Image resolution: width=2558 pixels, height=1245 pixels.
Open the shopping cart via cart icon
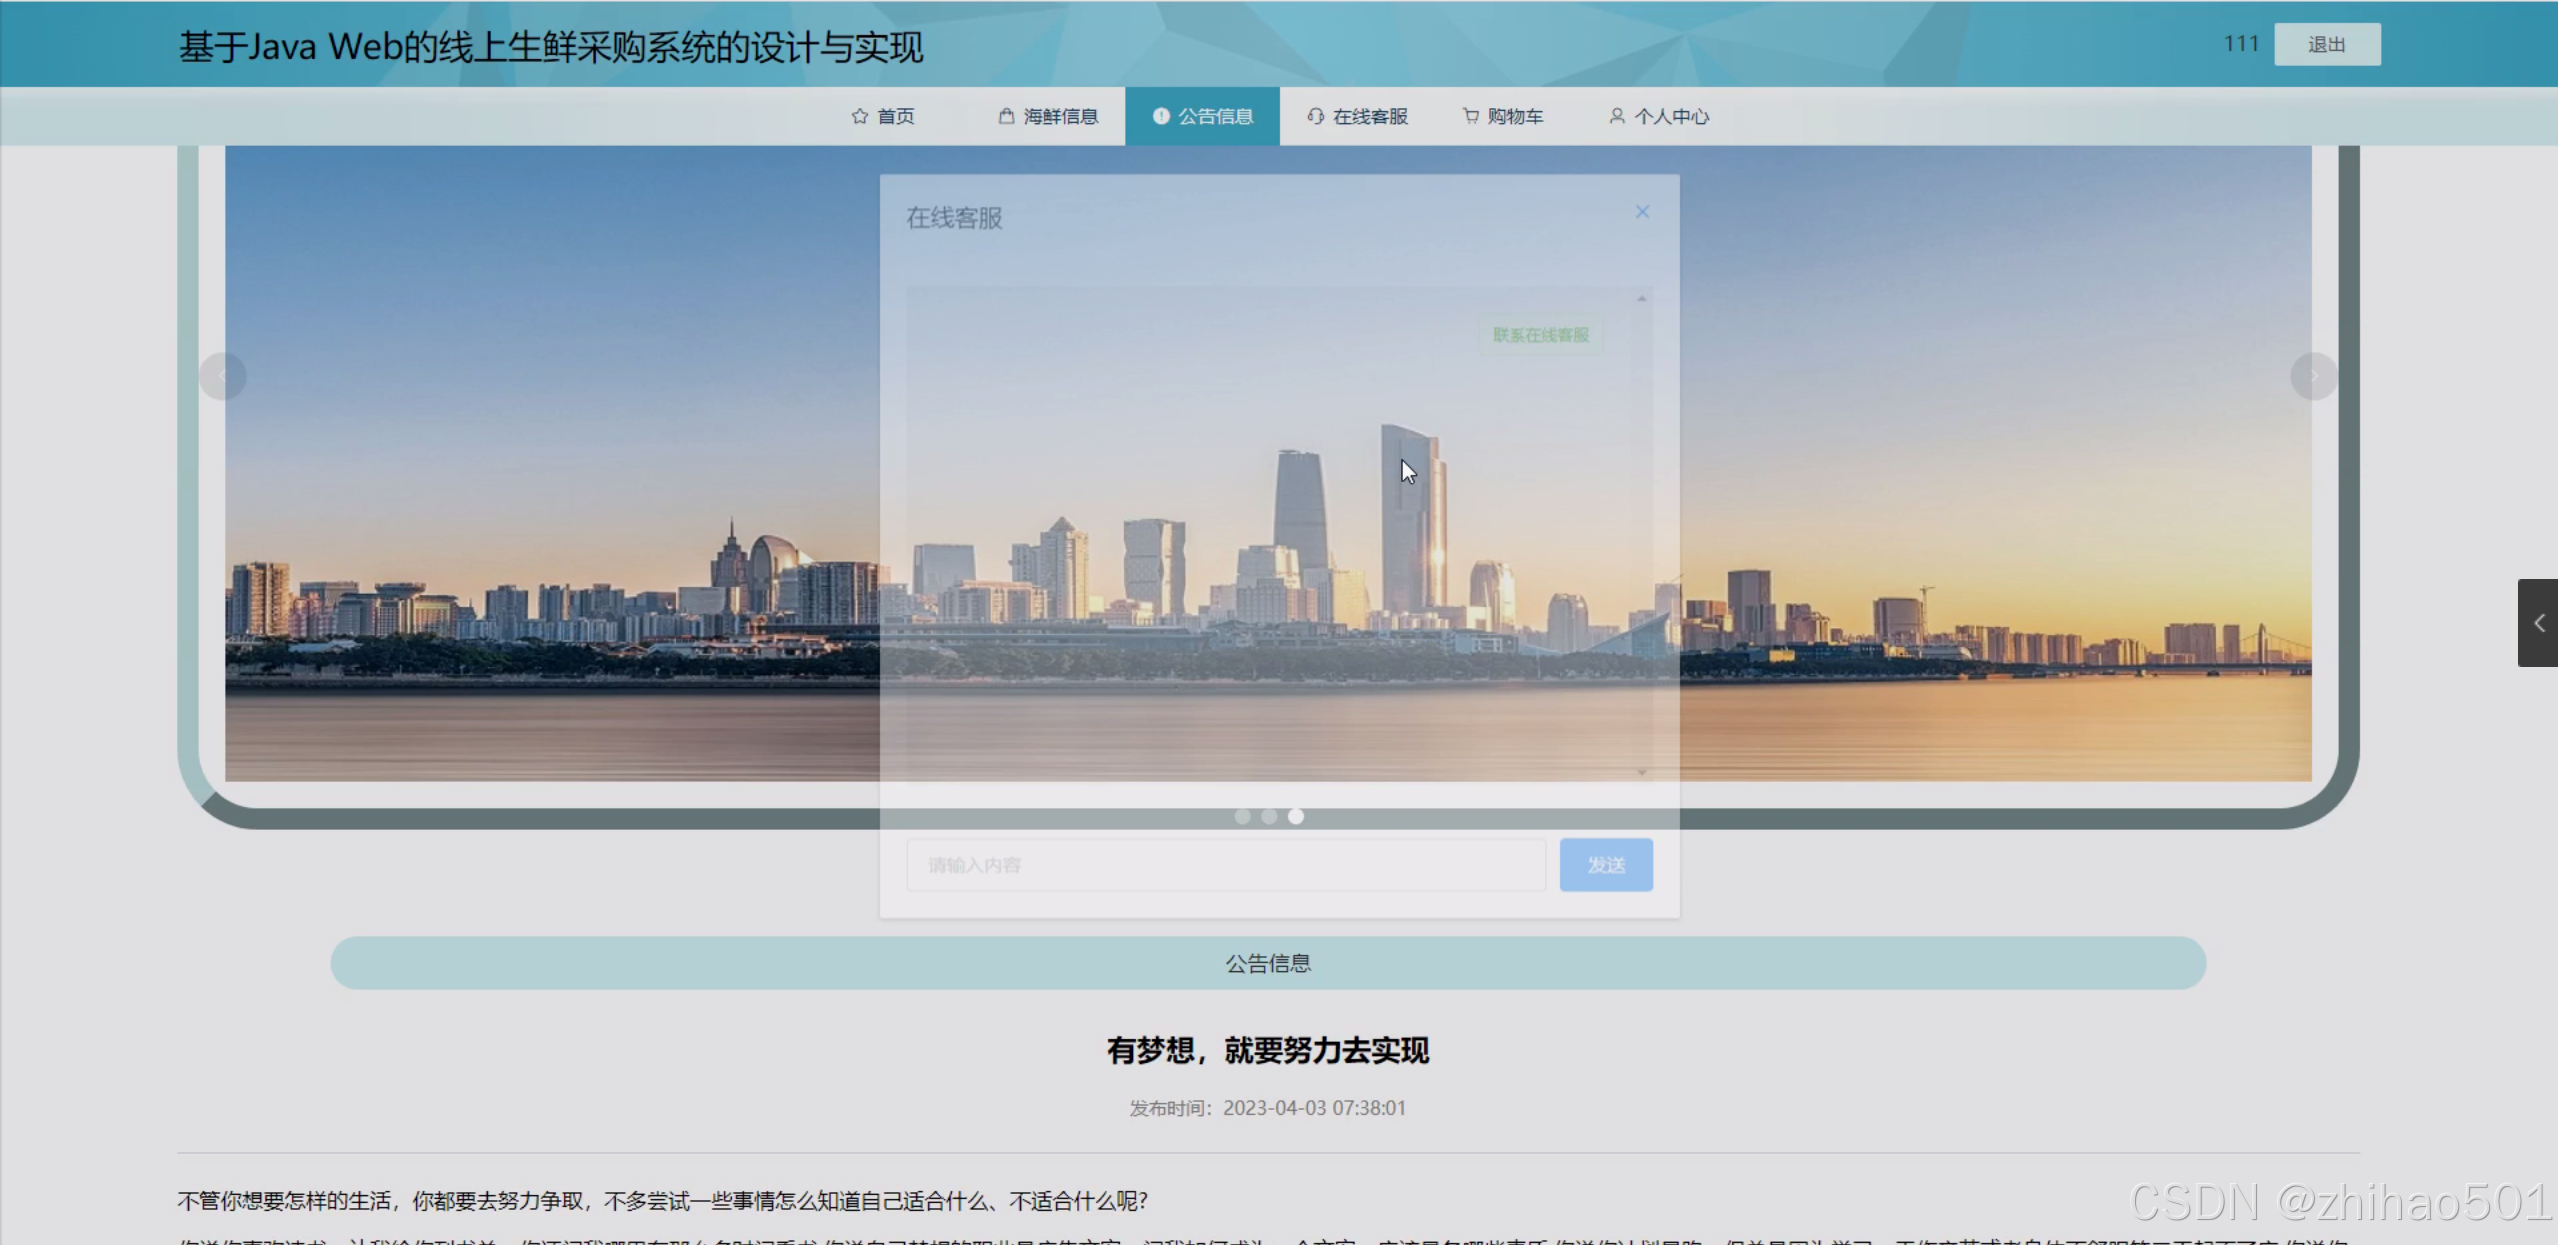point(1469,116)
